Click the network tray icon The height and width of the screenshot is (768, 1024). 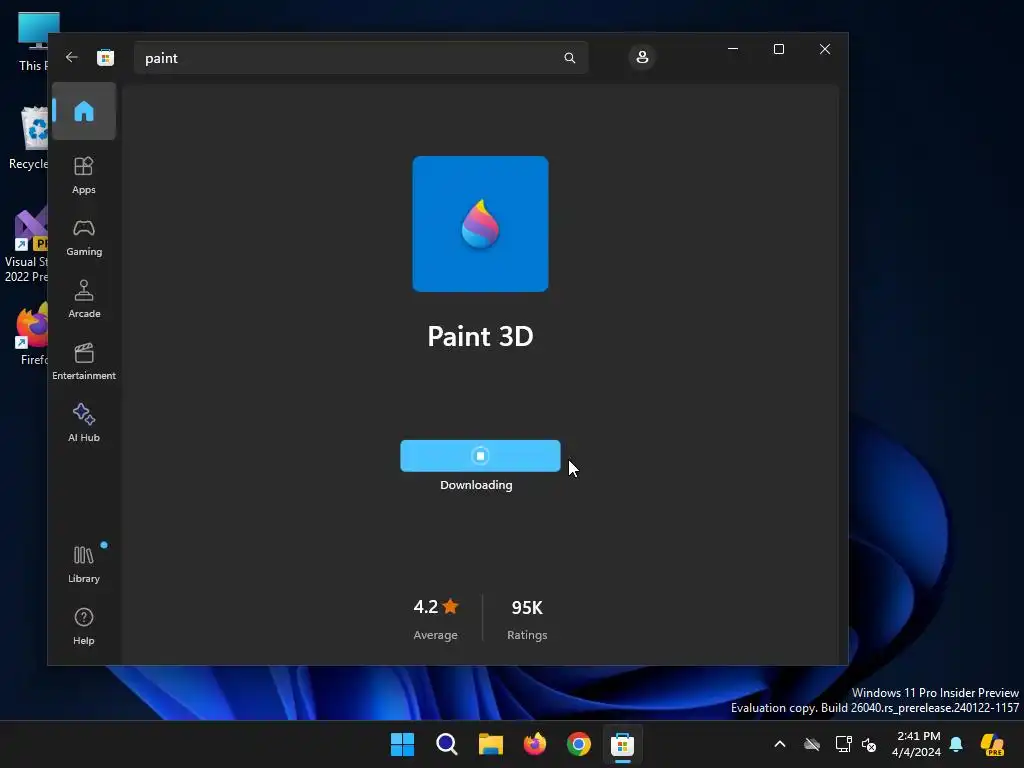pos(843,744)
